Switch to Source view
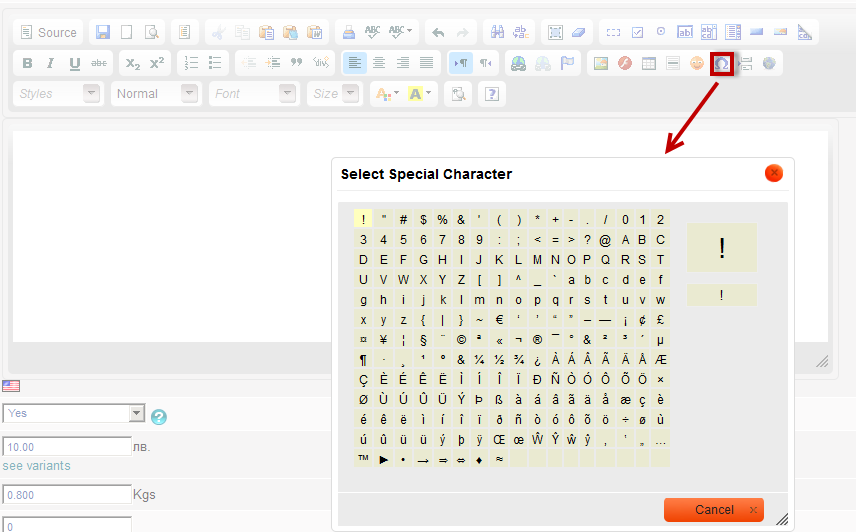Image resolution: width=856 pixels, height=532 pixels. point(48,32)
